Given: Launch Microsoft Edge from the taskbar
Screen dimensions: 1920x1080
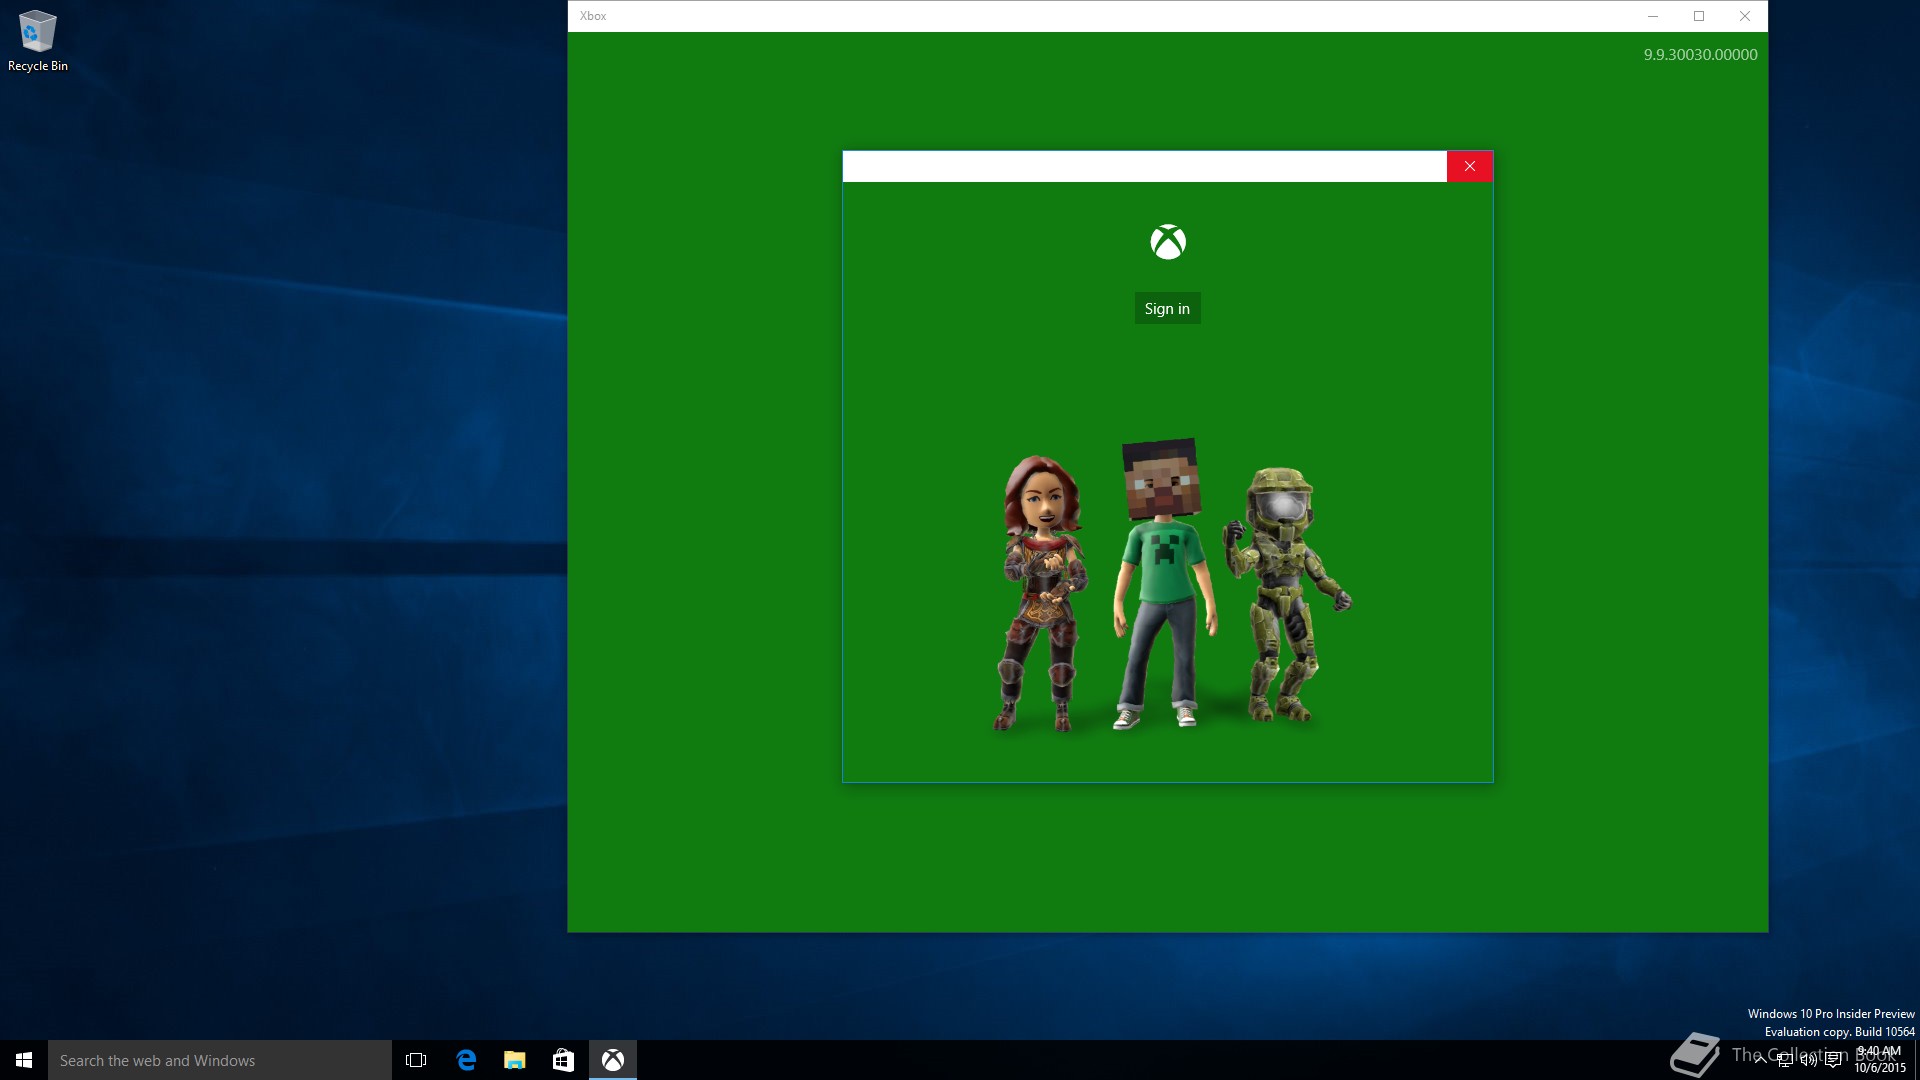Looking at the screenshot, I should (x=466, y=1060).
